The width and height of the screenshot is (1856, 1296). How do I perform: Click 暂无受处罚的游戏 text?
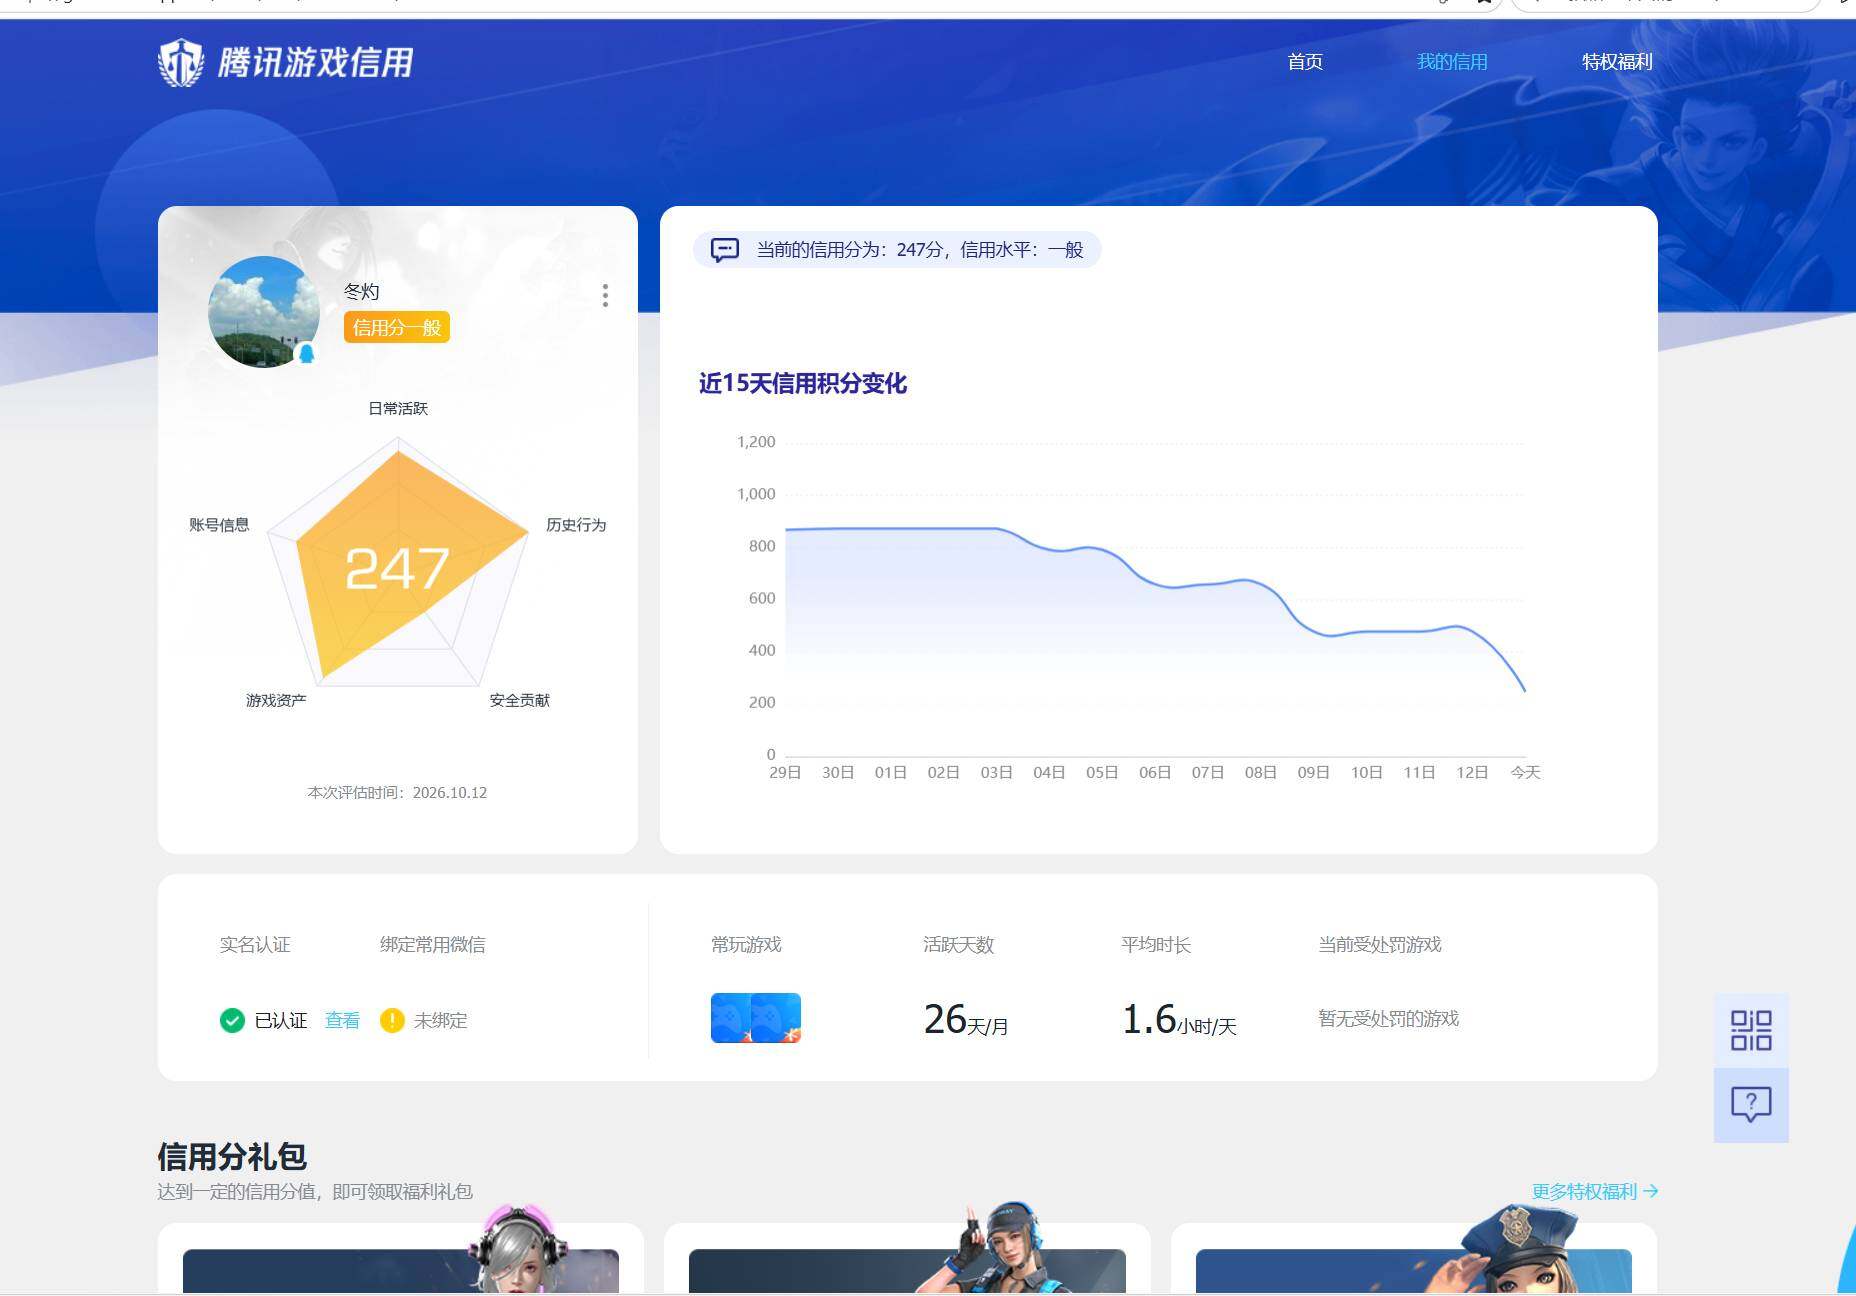pos(1389,1019)
